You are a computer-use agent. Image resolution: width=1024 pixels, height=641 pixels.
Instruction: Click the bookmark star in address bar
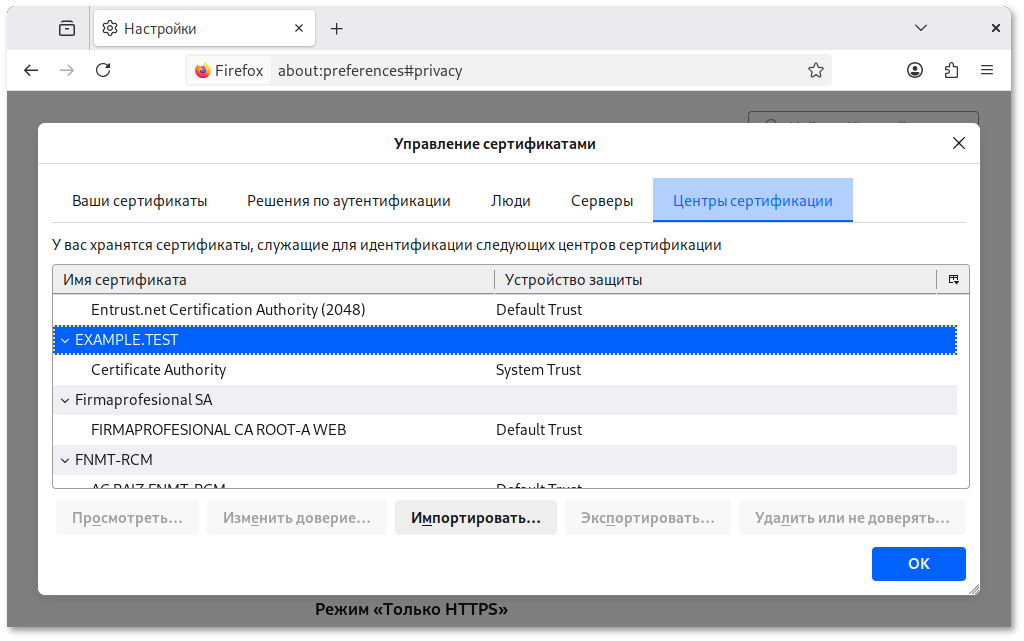point(818,70)
